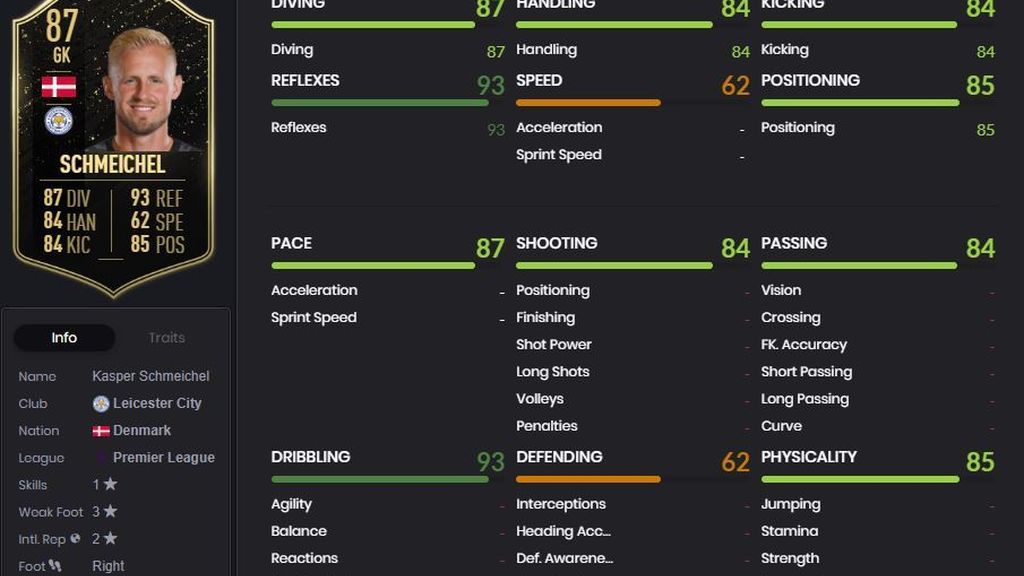The width and height of the screenshot is (1024, 576).
Task: Click the Denmark flag on player card
Action: (x=59, y=86)
